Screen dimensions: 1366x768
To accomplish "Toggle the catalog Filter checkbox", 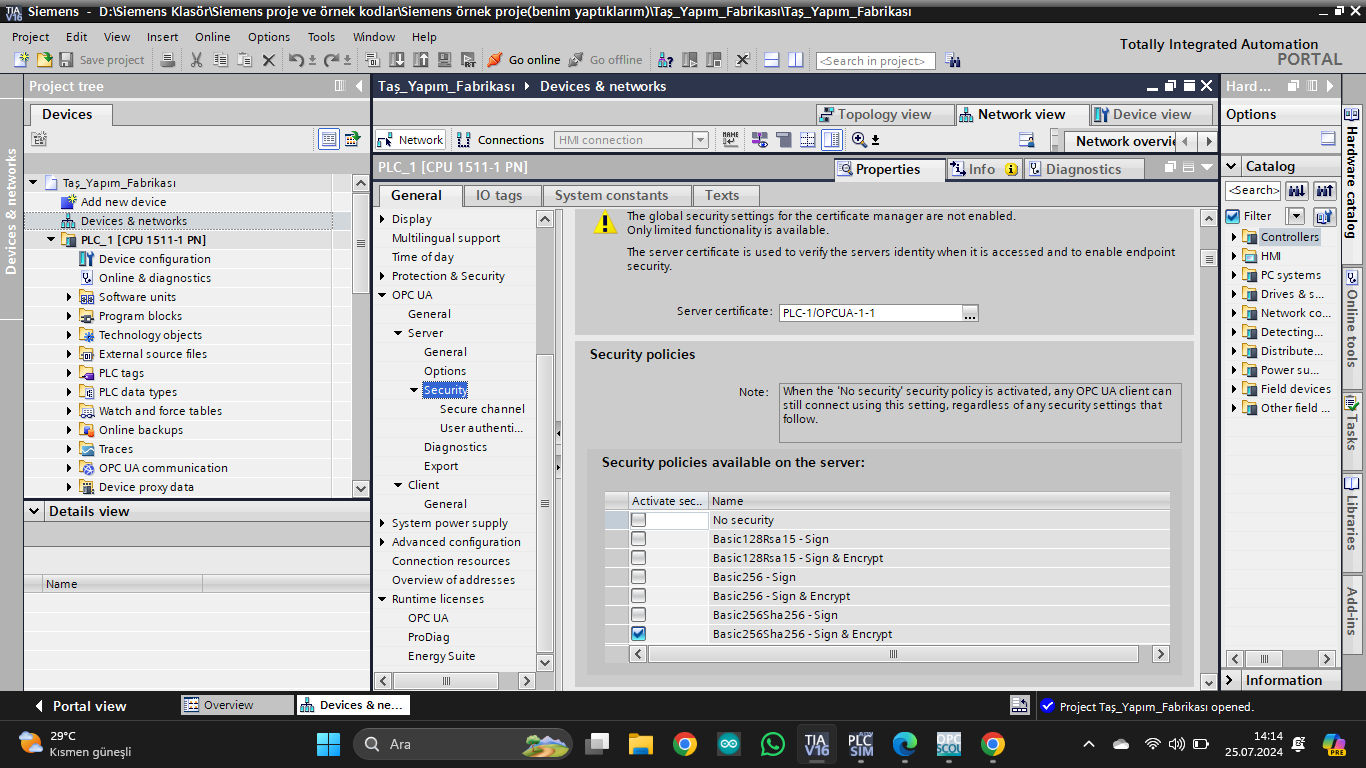I will (1233, 216).
